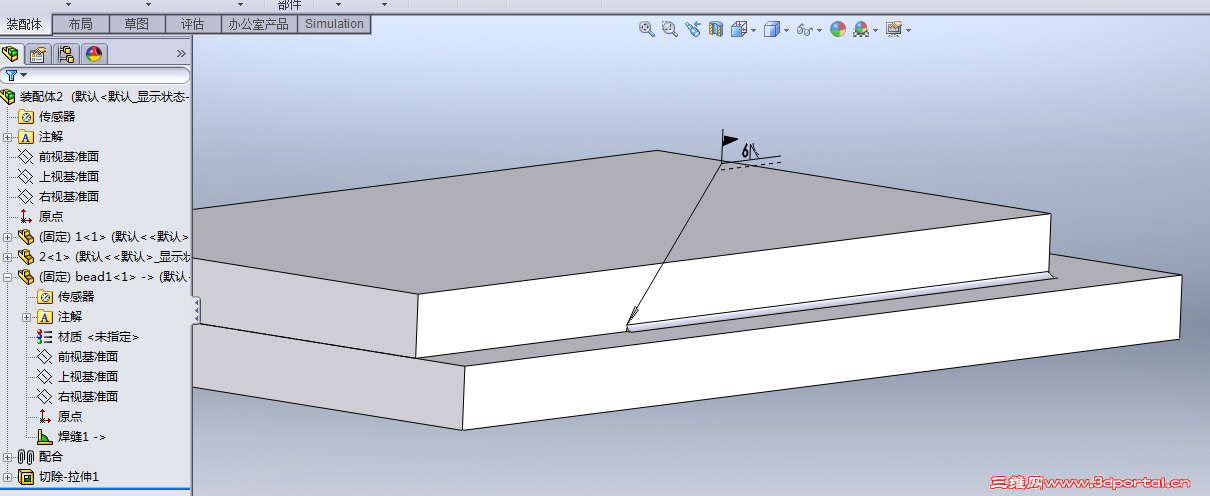This screenshot has height=496, width=1210.
Task: Select the 配合 mates folder
Action: (41, 457)
